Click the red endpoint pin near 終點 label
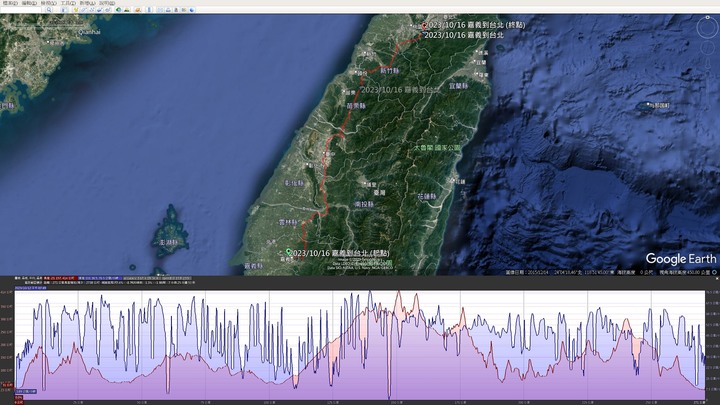 click(423, 27)
